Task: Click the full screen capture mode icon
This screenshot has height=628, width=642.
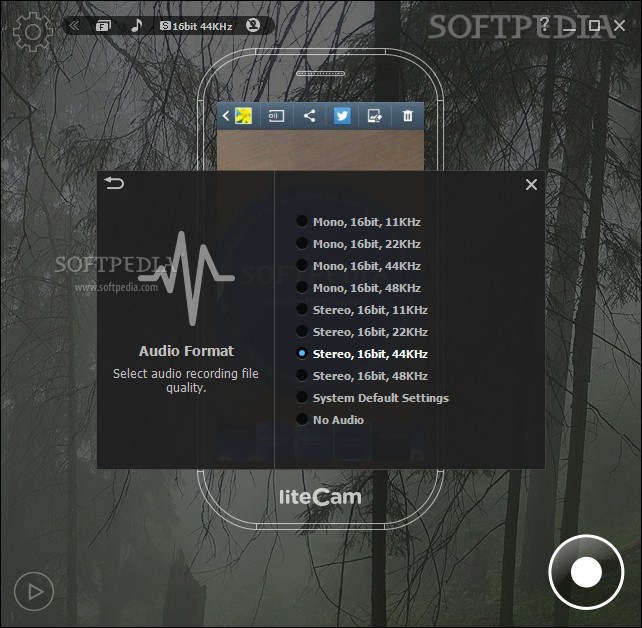Action: (103, 26)
